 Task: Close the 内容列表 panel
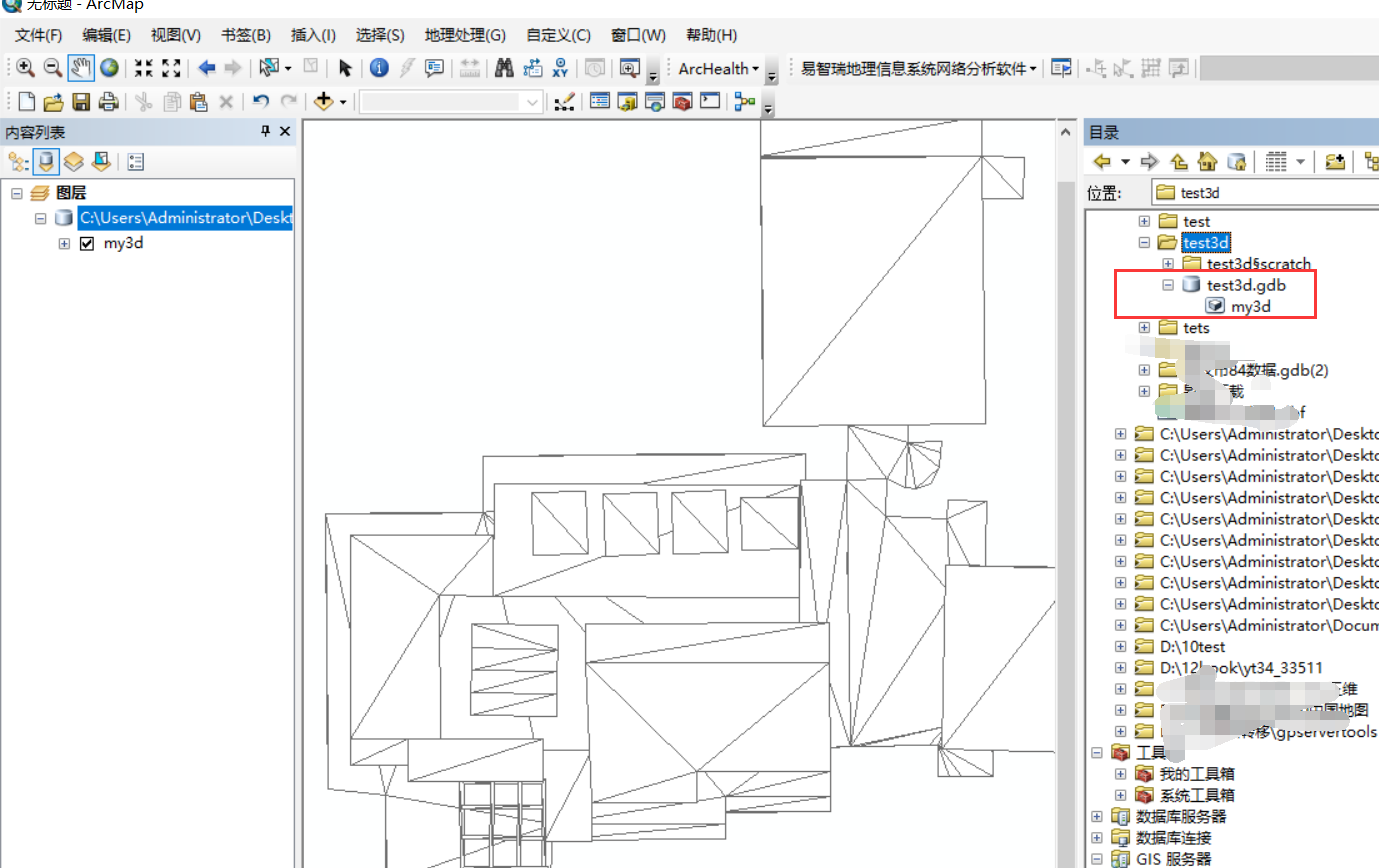tap(285, 131)
